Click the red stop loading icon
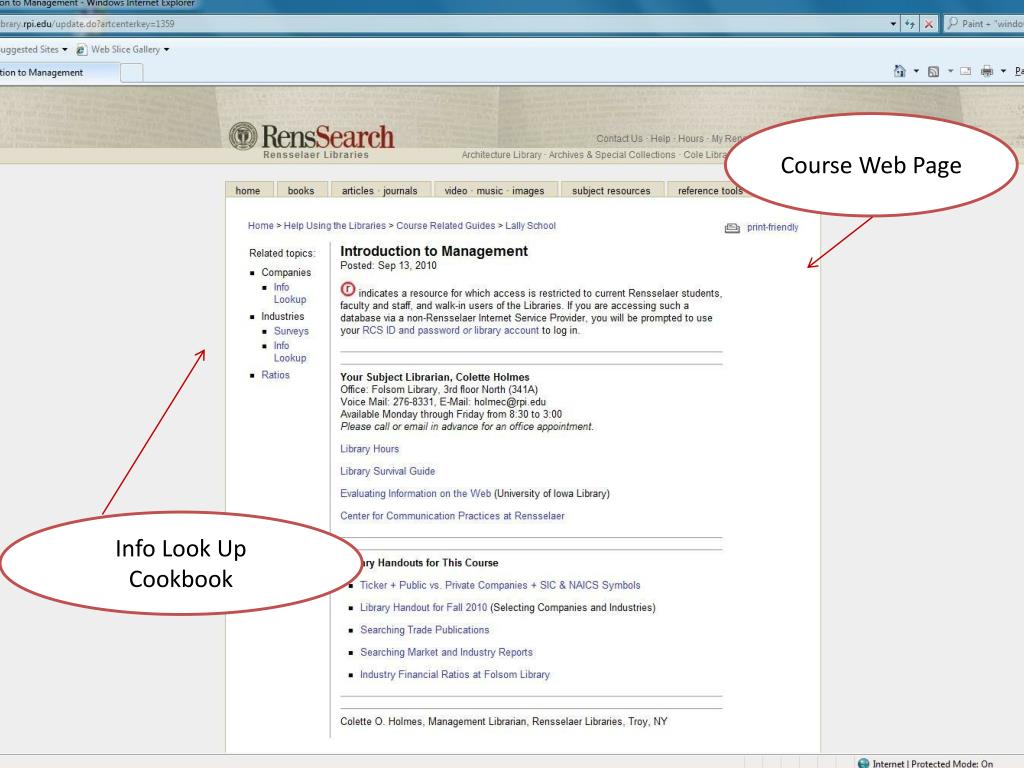The height and width of the screenshot is (768, 1024). click(x=929, y=24)
